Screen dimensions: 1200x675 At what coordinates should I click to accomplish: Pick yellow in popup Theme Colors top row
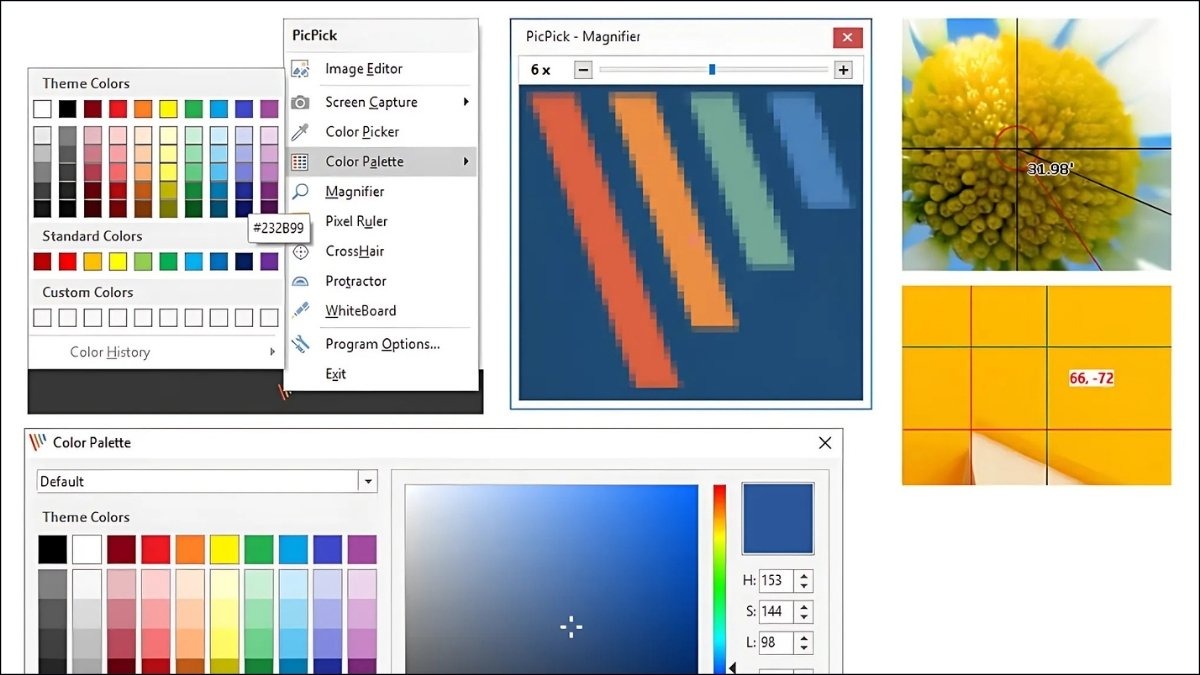[168, 109]
